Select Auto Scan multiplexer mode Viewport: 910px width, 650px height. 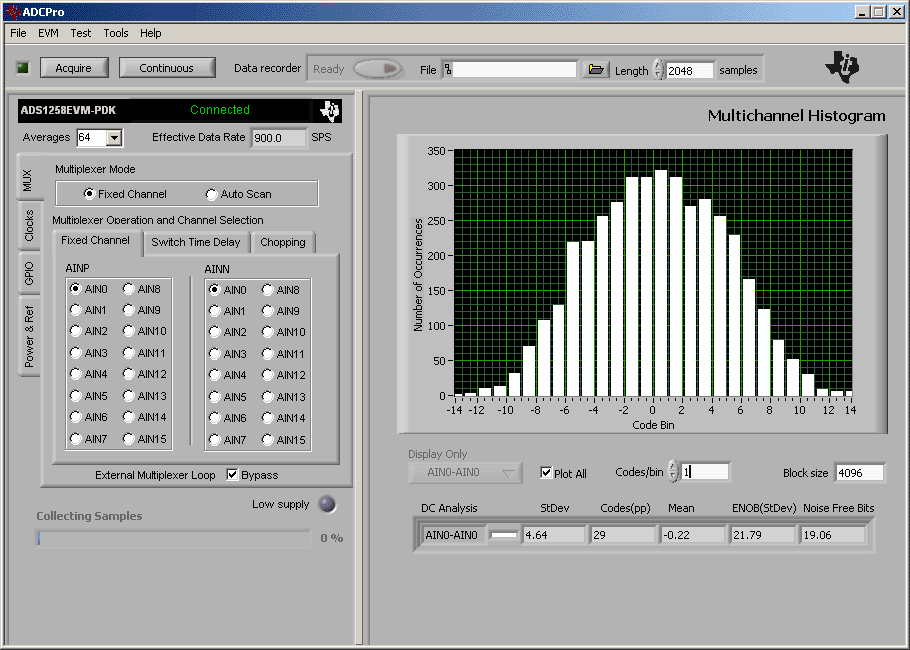point(211,193)
